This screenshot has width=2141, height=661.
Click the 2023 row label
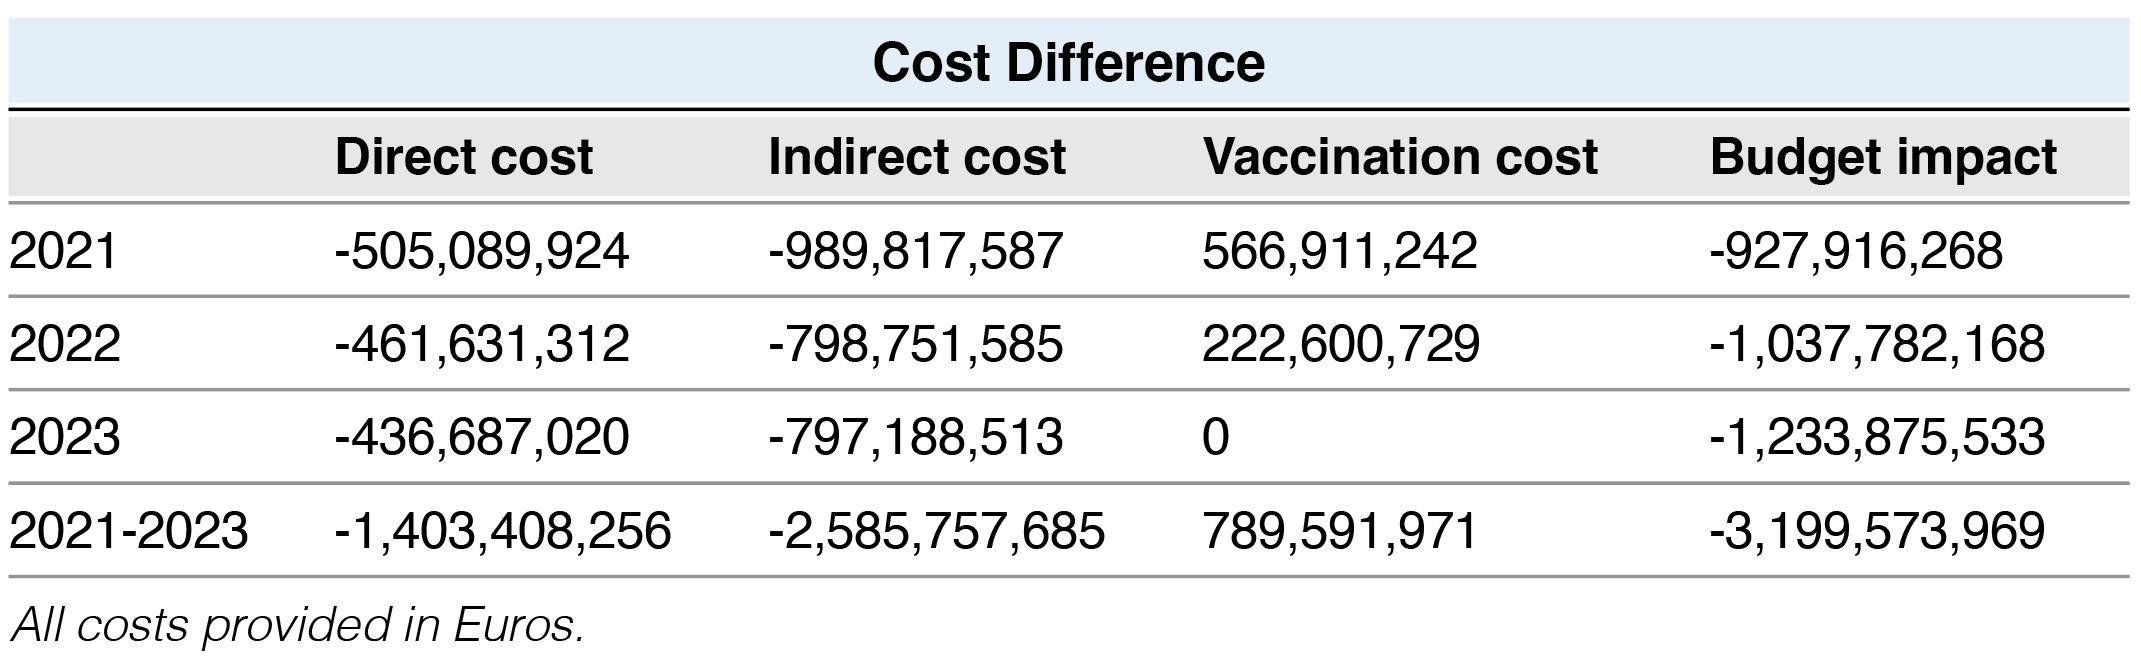pyautogui.click(x=65, y=437)
